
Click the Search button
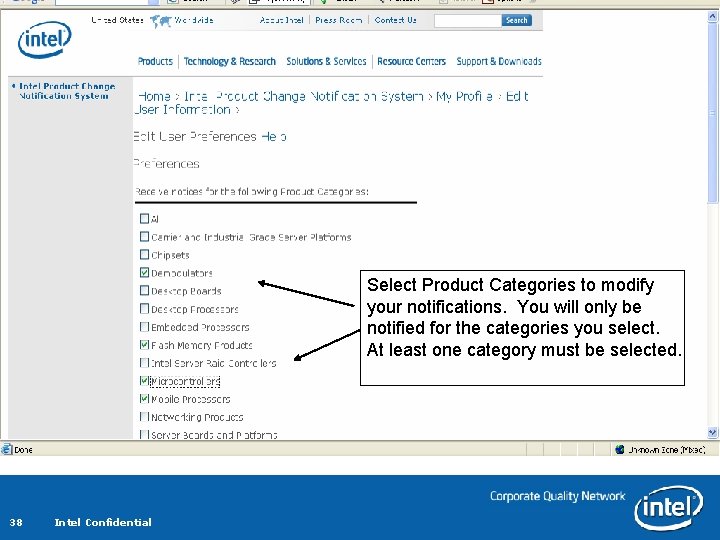point(517,20)
